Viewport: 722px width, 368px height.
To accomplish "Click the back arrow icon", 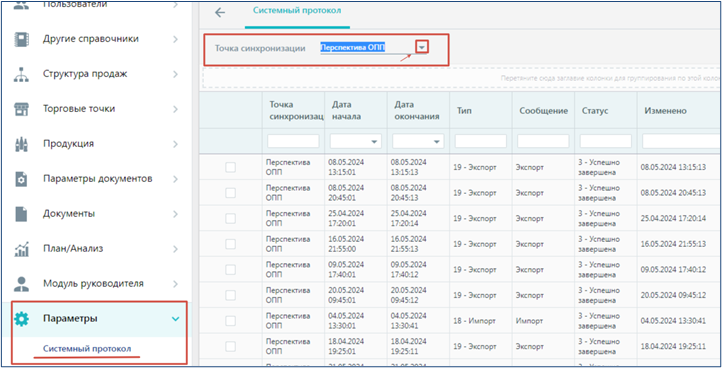I will (220, 12).
